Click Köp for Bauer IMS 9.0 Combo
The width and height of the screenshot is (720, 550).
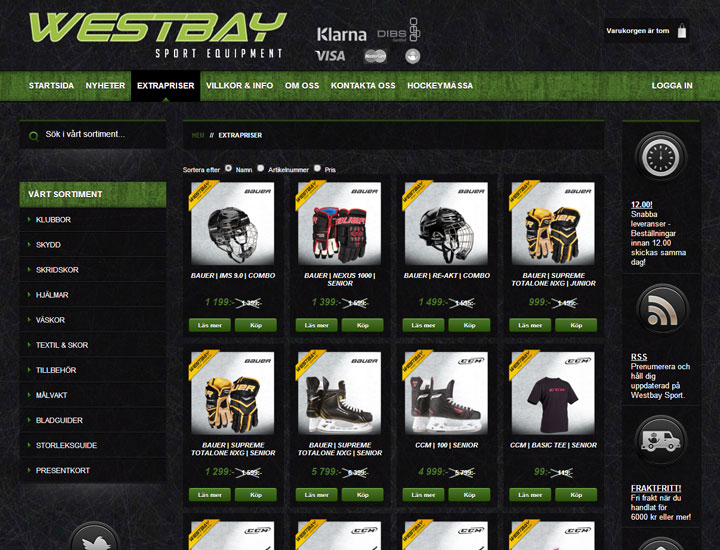click(256, 325)
